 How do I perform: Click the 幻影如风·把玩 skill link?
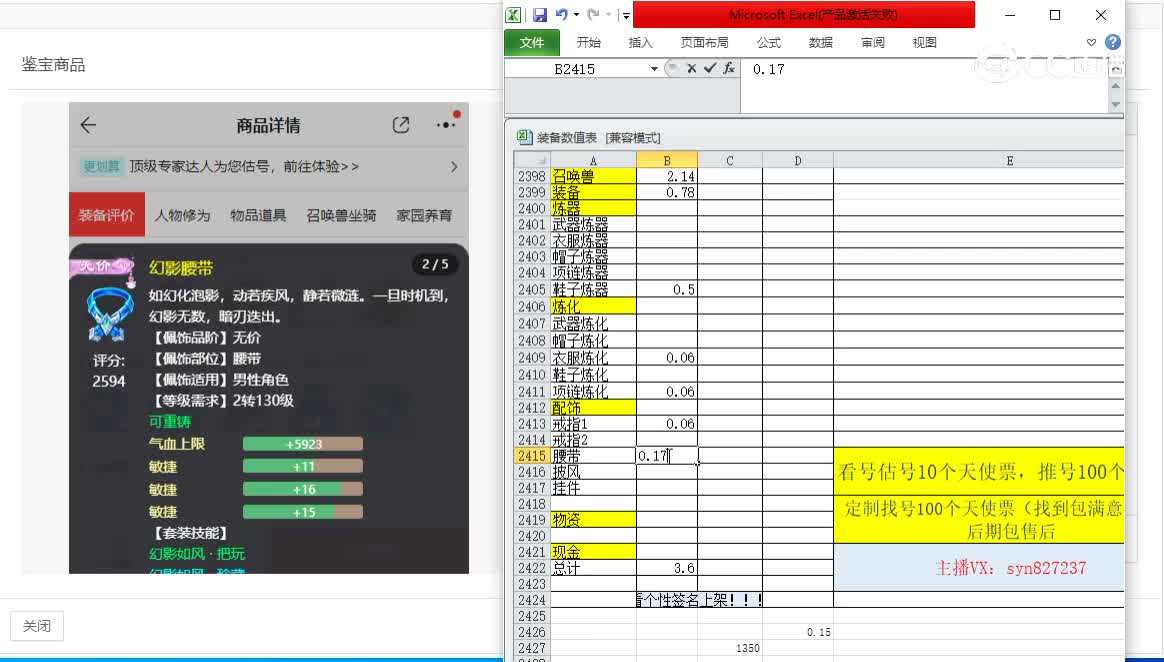[197, 554]
